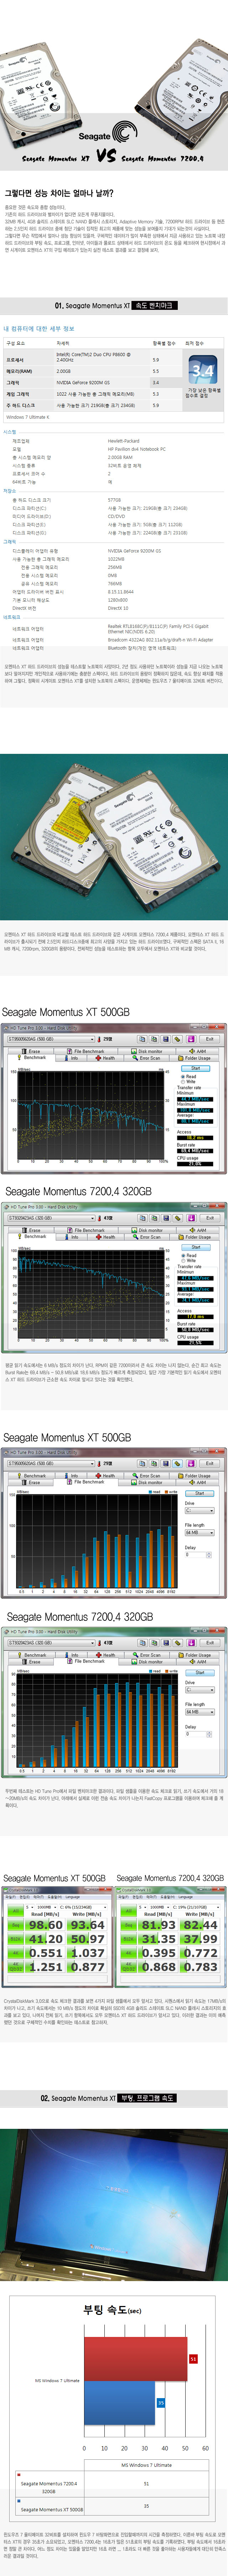Click Exit in HD Tune XT transfer-rate window
This screenshot has height=2576, width=228.
(x=209, y=1039)
